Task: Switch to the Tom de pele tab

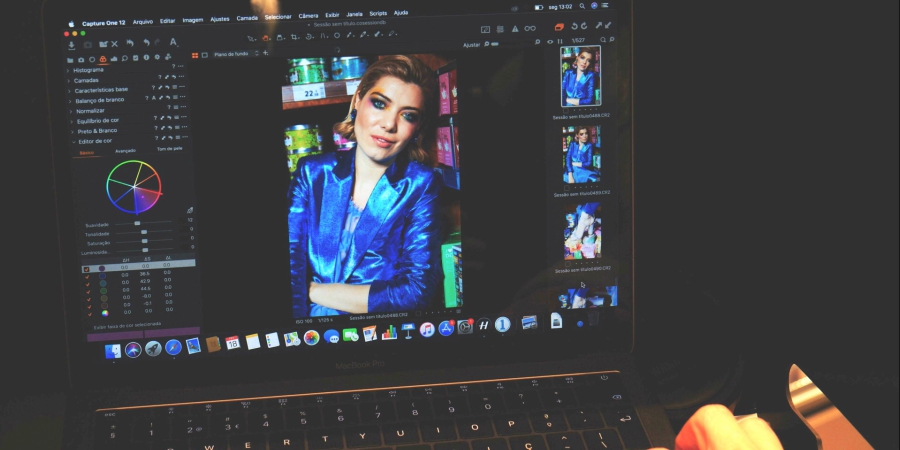Action: coord(169,149)
